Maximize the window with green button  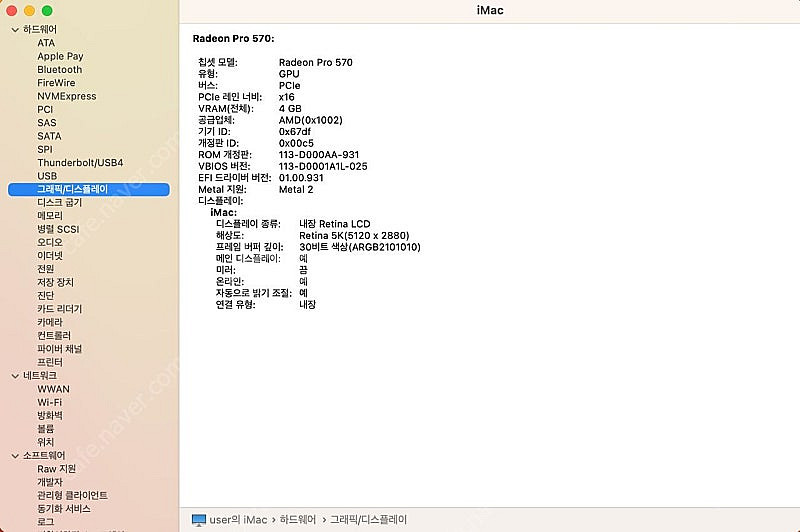pyautogui.click(x=47, y=10)
